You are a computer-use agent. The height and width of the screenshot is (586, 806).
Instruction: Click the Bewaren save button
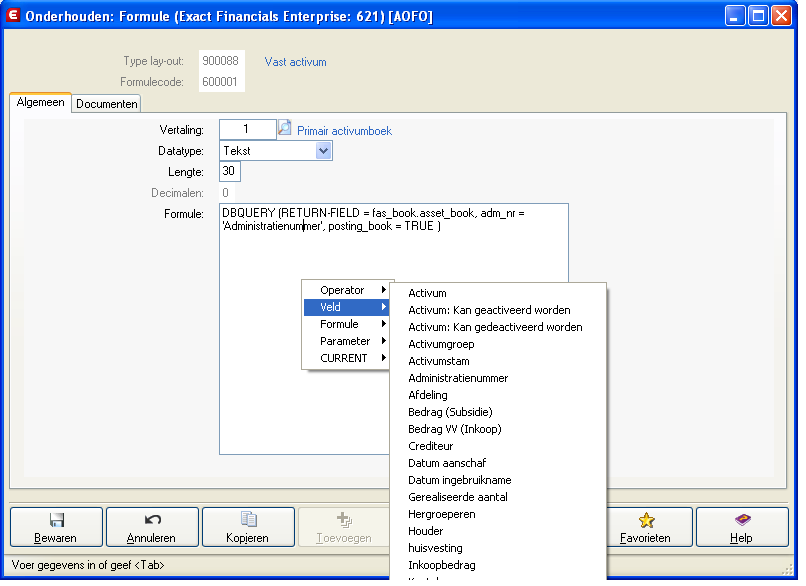(x=56, y=527)
